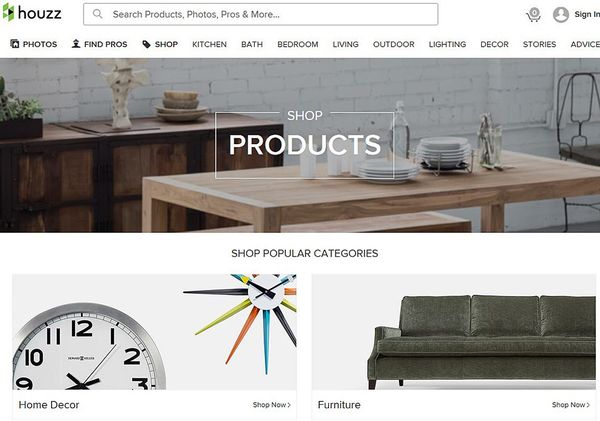600x421 pixels.
Task: Click Shop Now under Home Decor
Action: [x=272, y=405]
